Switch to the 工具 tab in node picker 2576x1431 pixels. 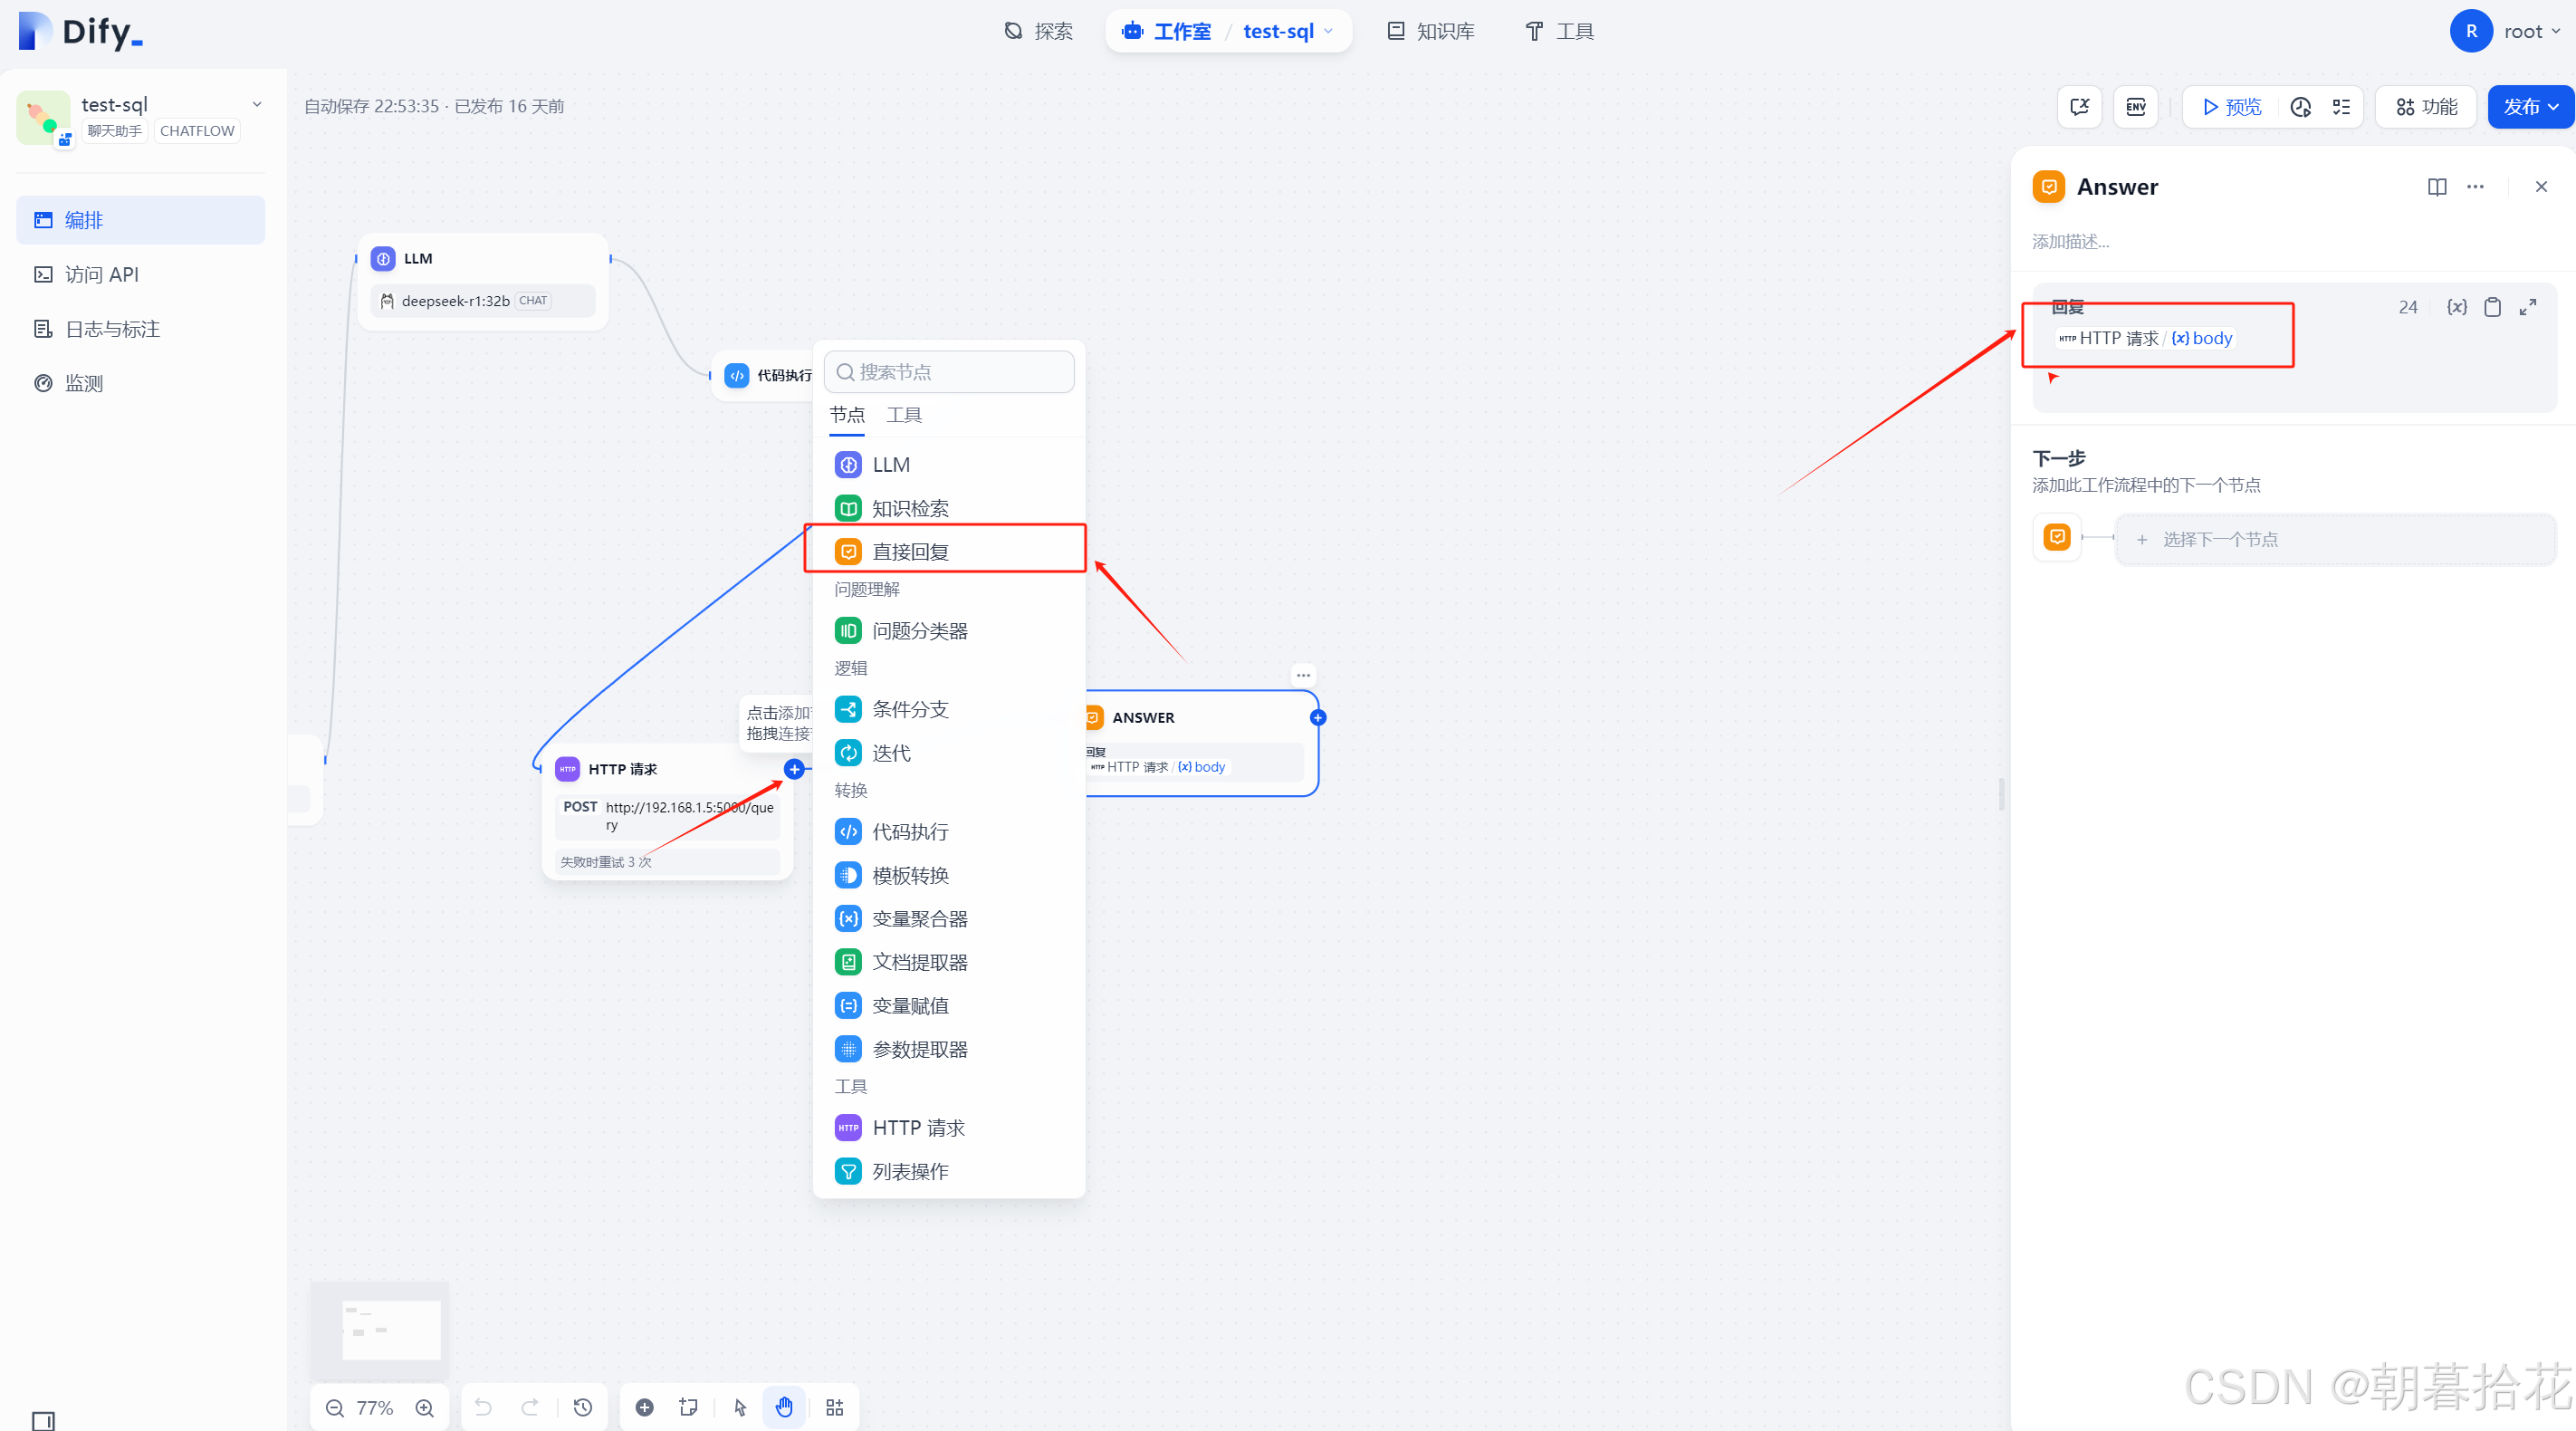coord(904,415)
